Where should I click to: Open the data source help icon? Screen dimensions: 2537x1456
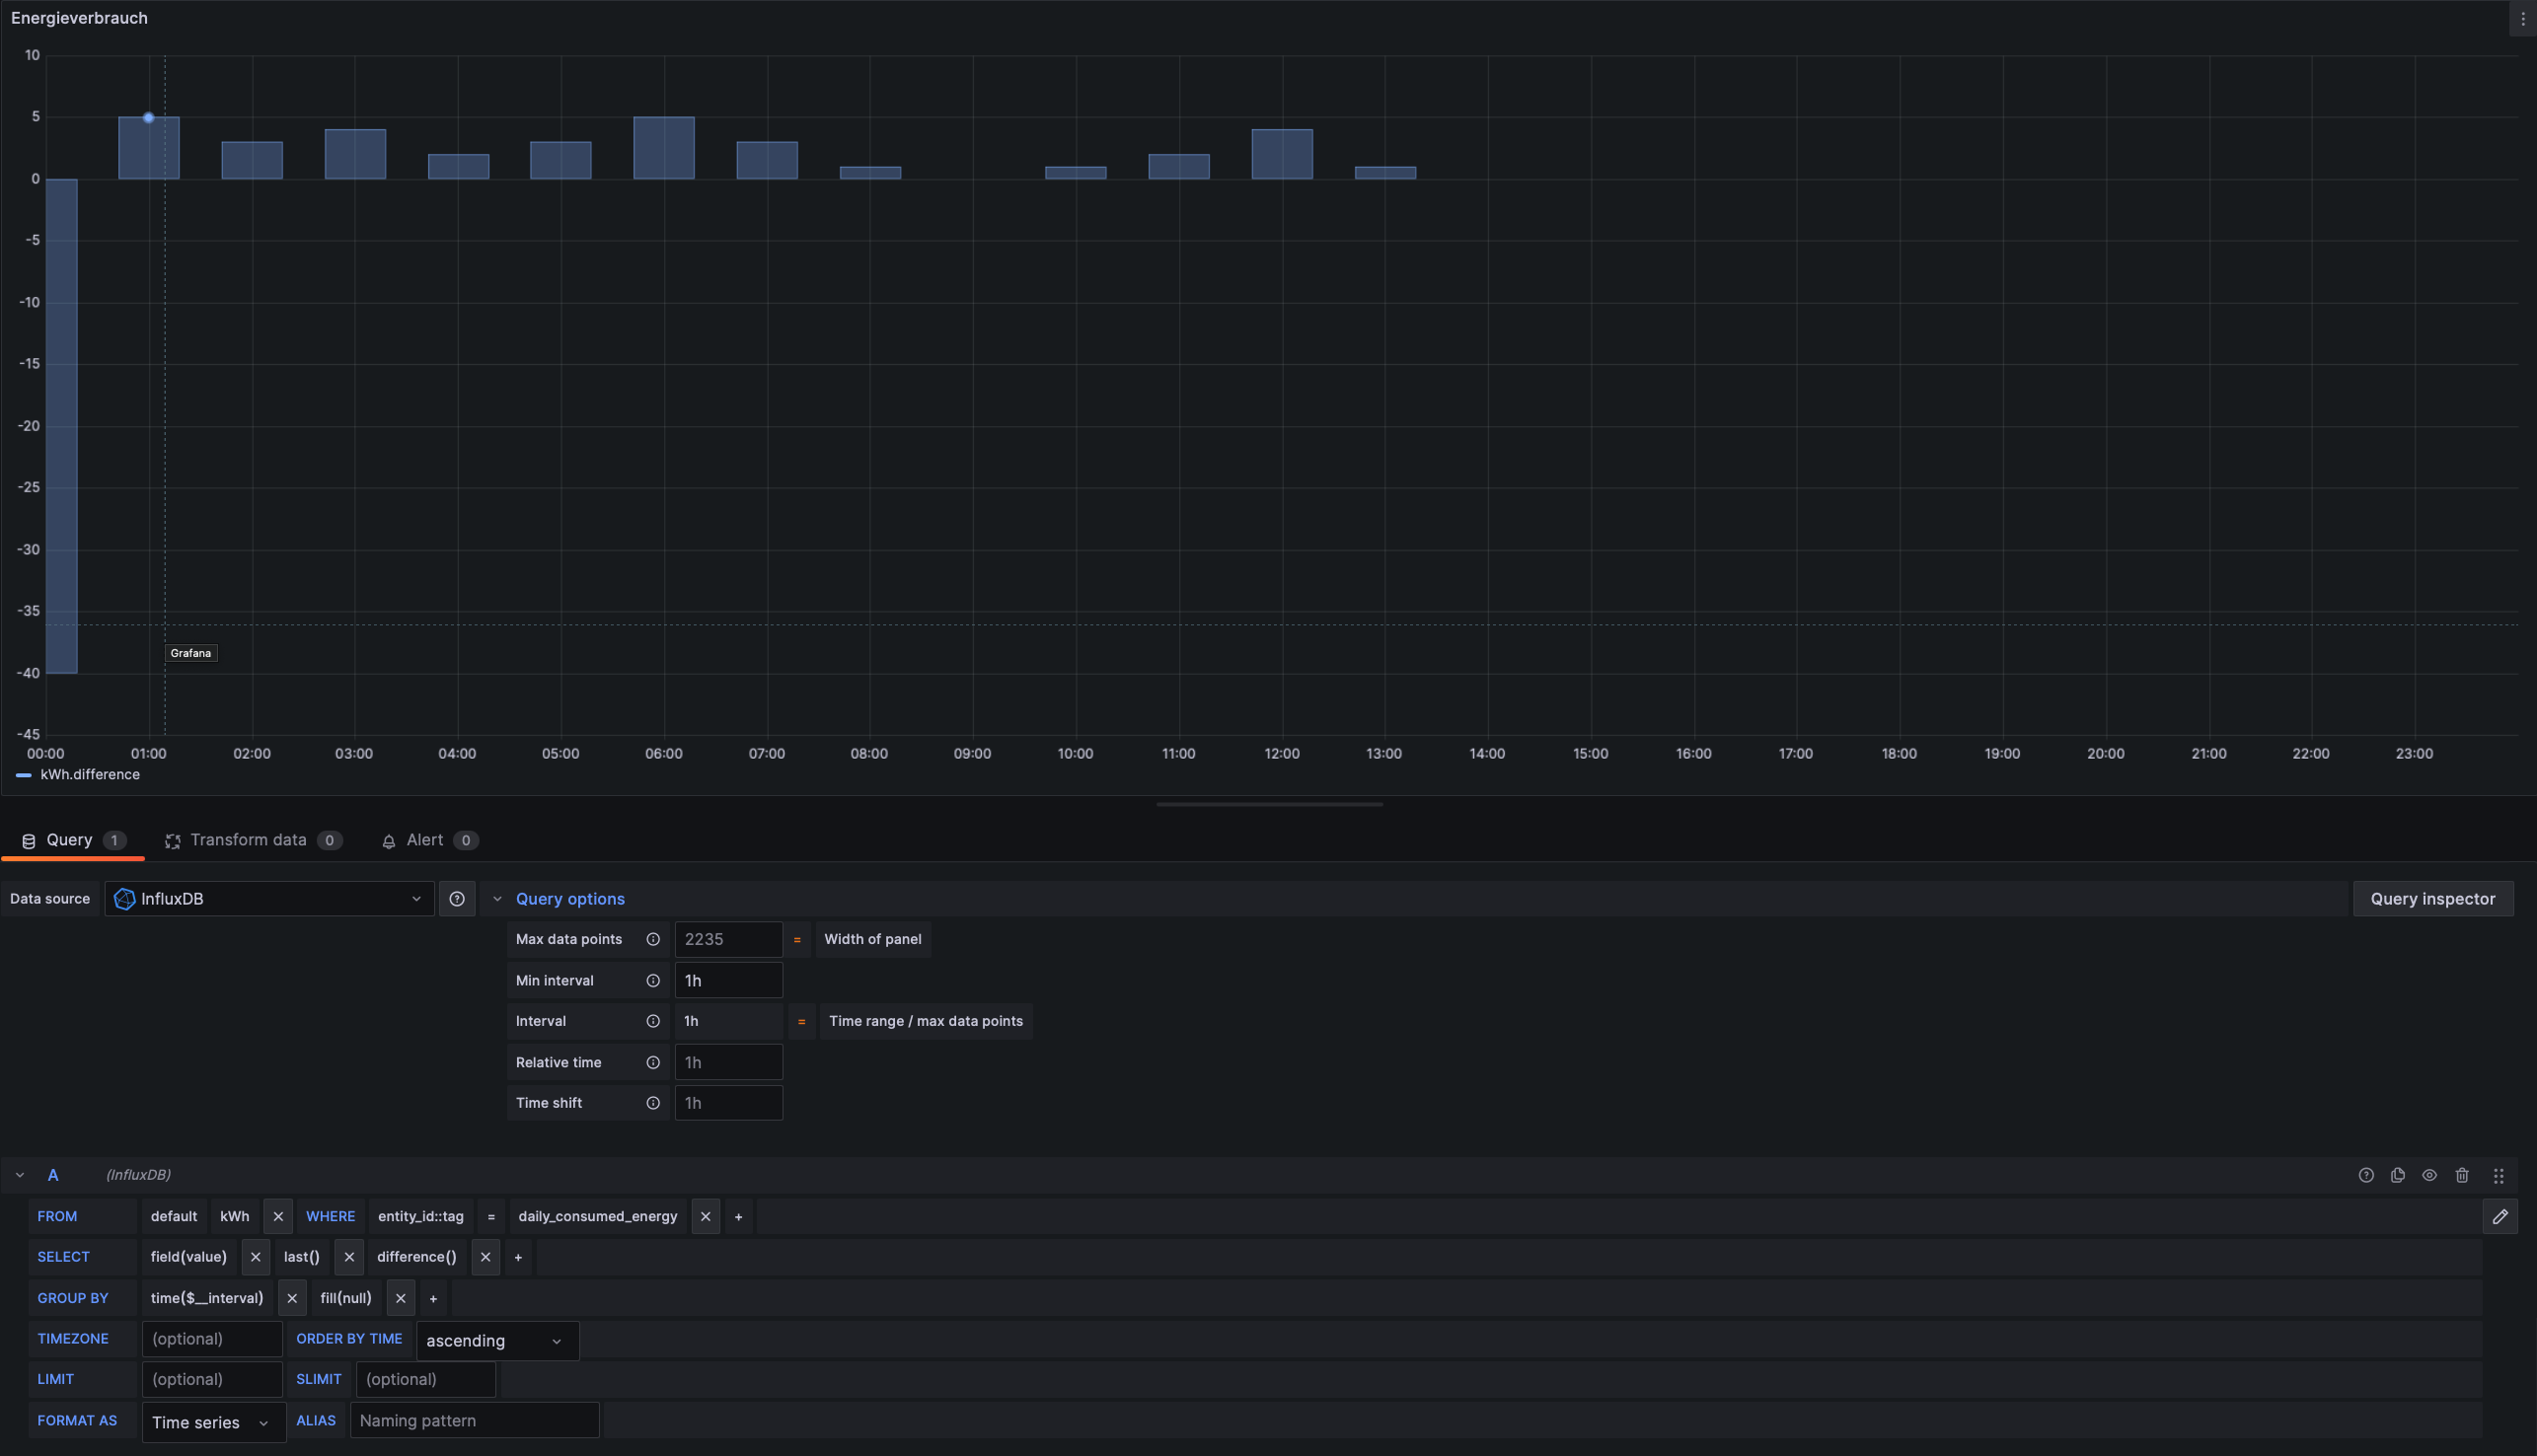click(457, 899)
